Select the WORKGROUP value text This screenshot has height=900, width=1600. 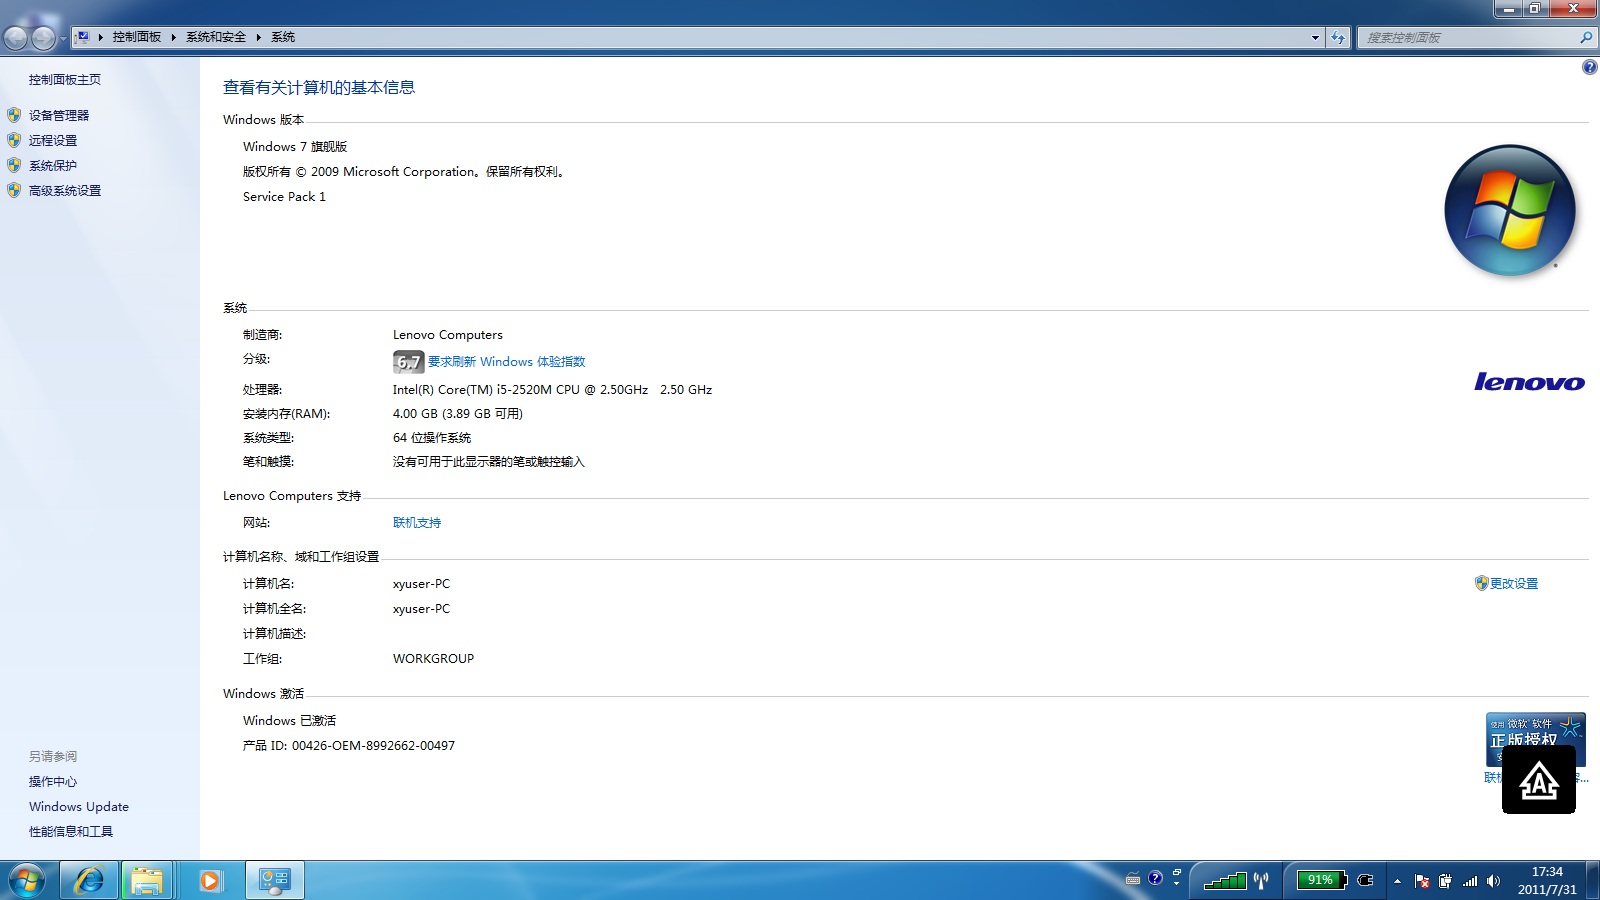pyautogui.click(x=433, y=659)
